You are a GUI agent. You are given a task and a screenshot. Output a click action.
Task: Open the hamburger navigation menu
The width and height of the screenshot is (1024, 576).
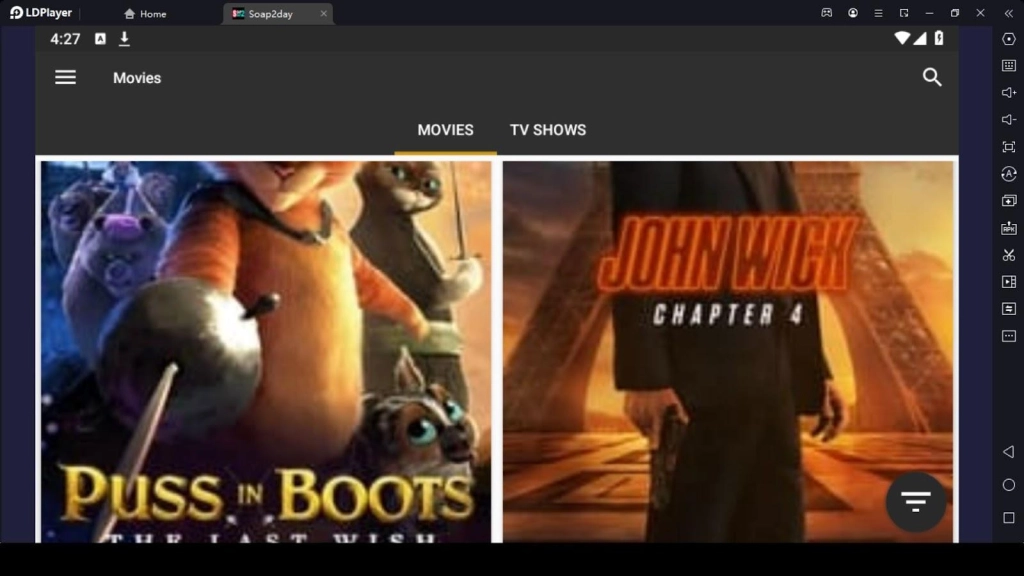(x=65, y=78)
